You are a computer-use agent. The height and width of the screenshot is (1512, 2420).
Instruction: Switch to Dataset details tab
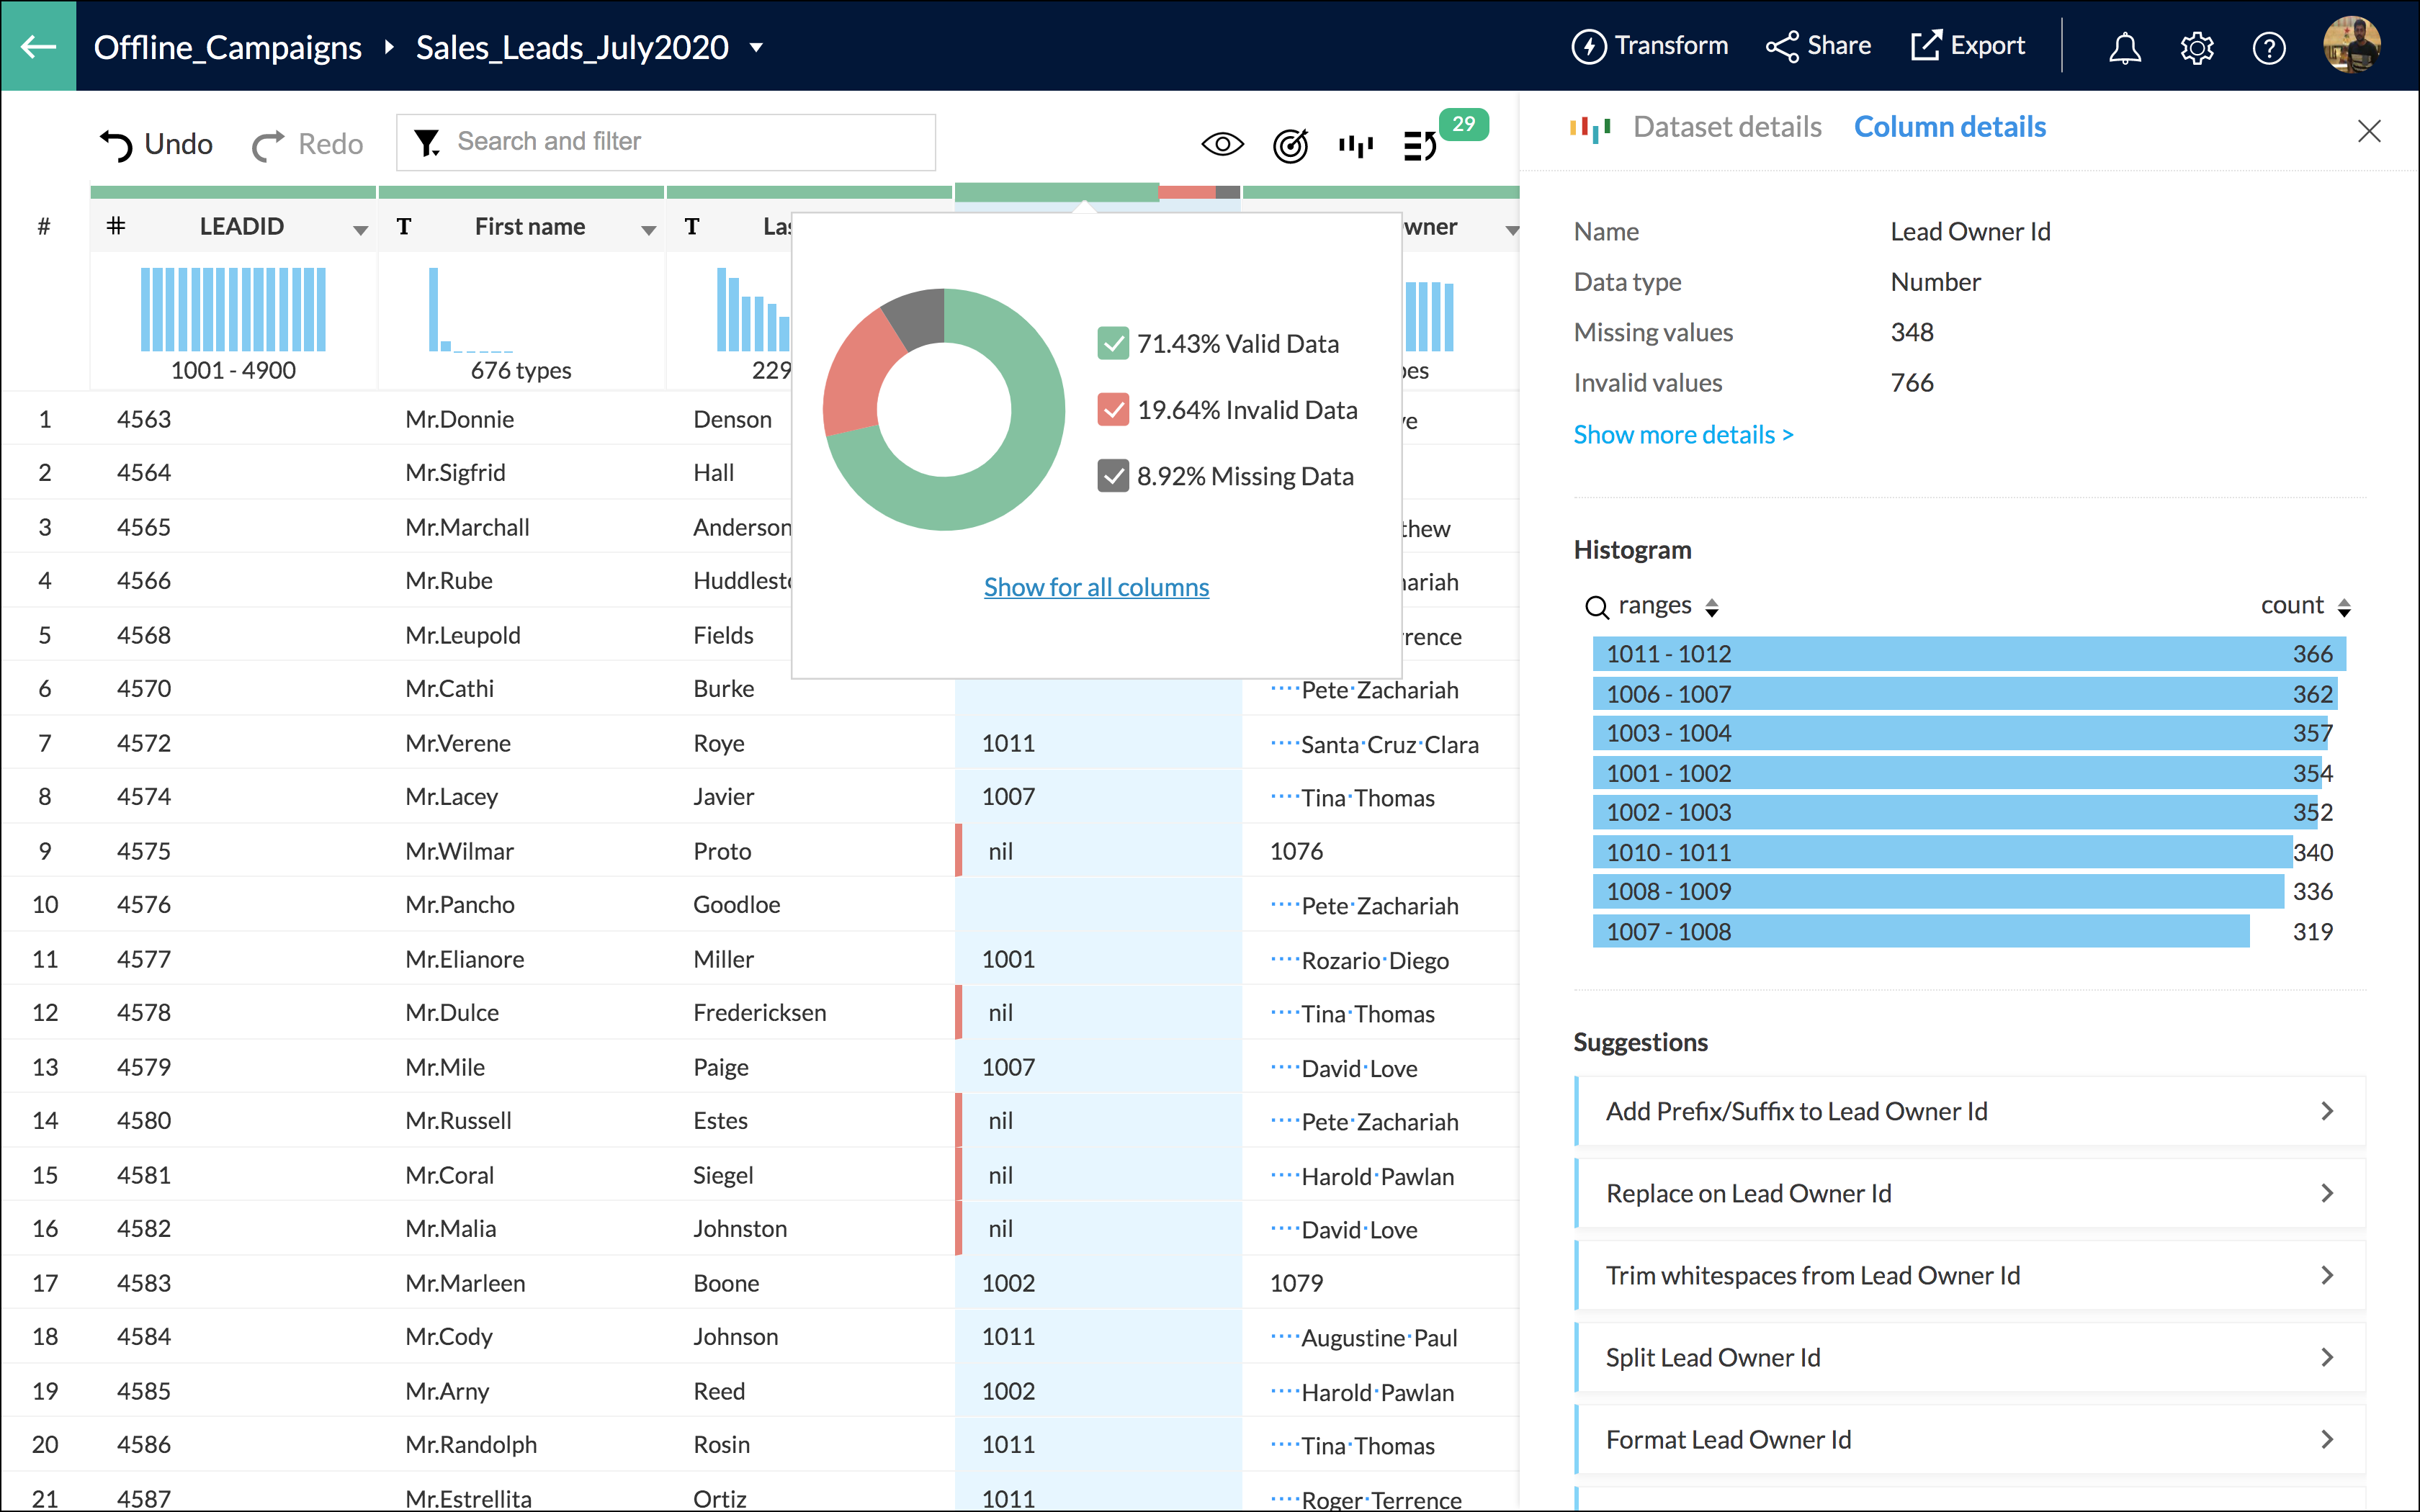[1727, 126]
